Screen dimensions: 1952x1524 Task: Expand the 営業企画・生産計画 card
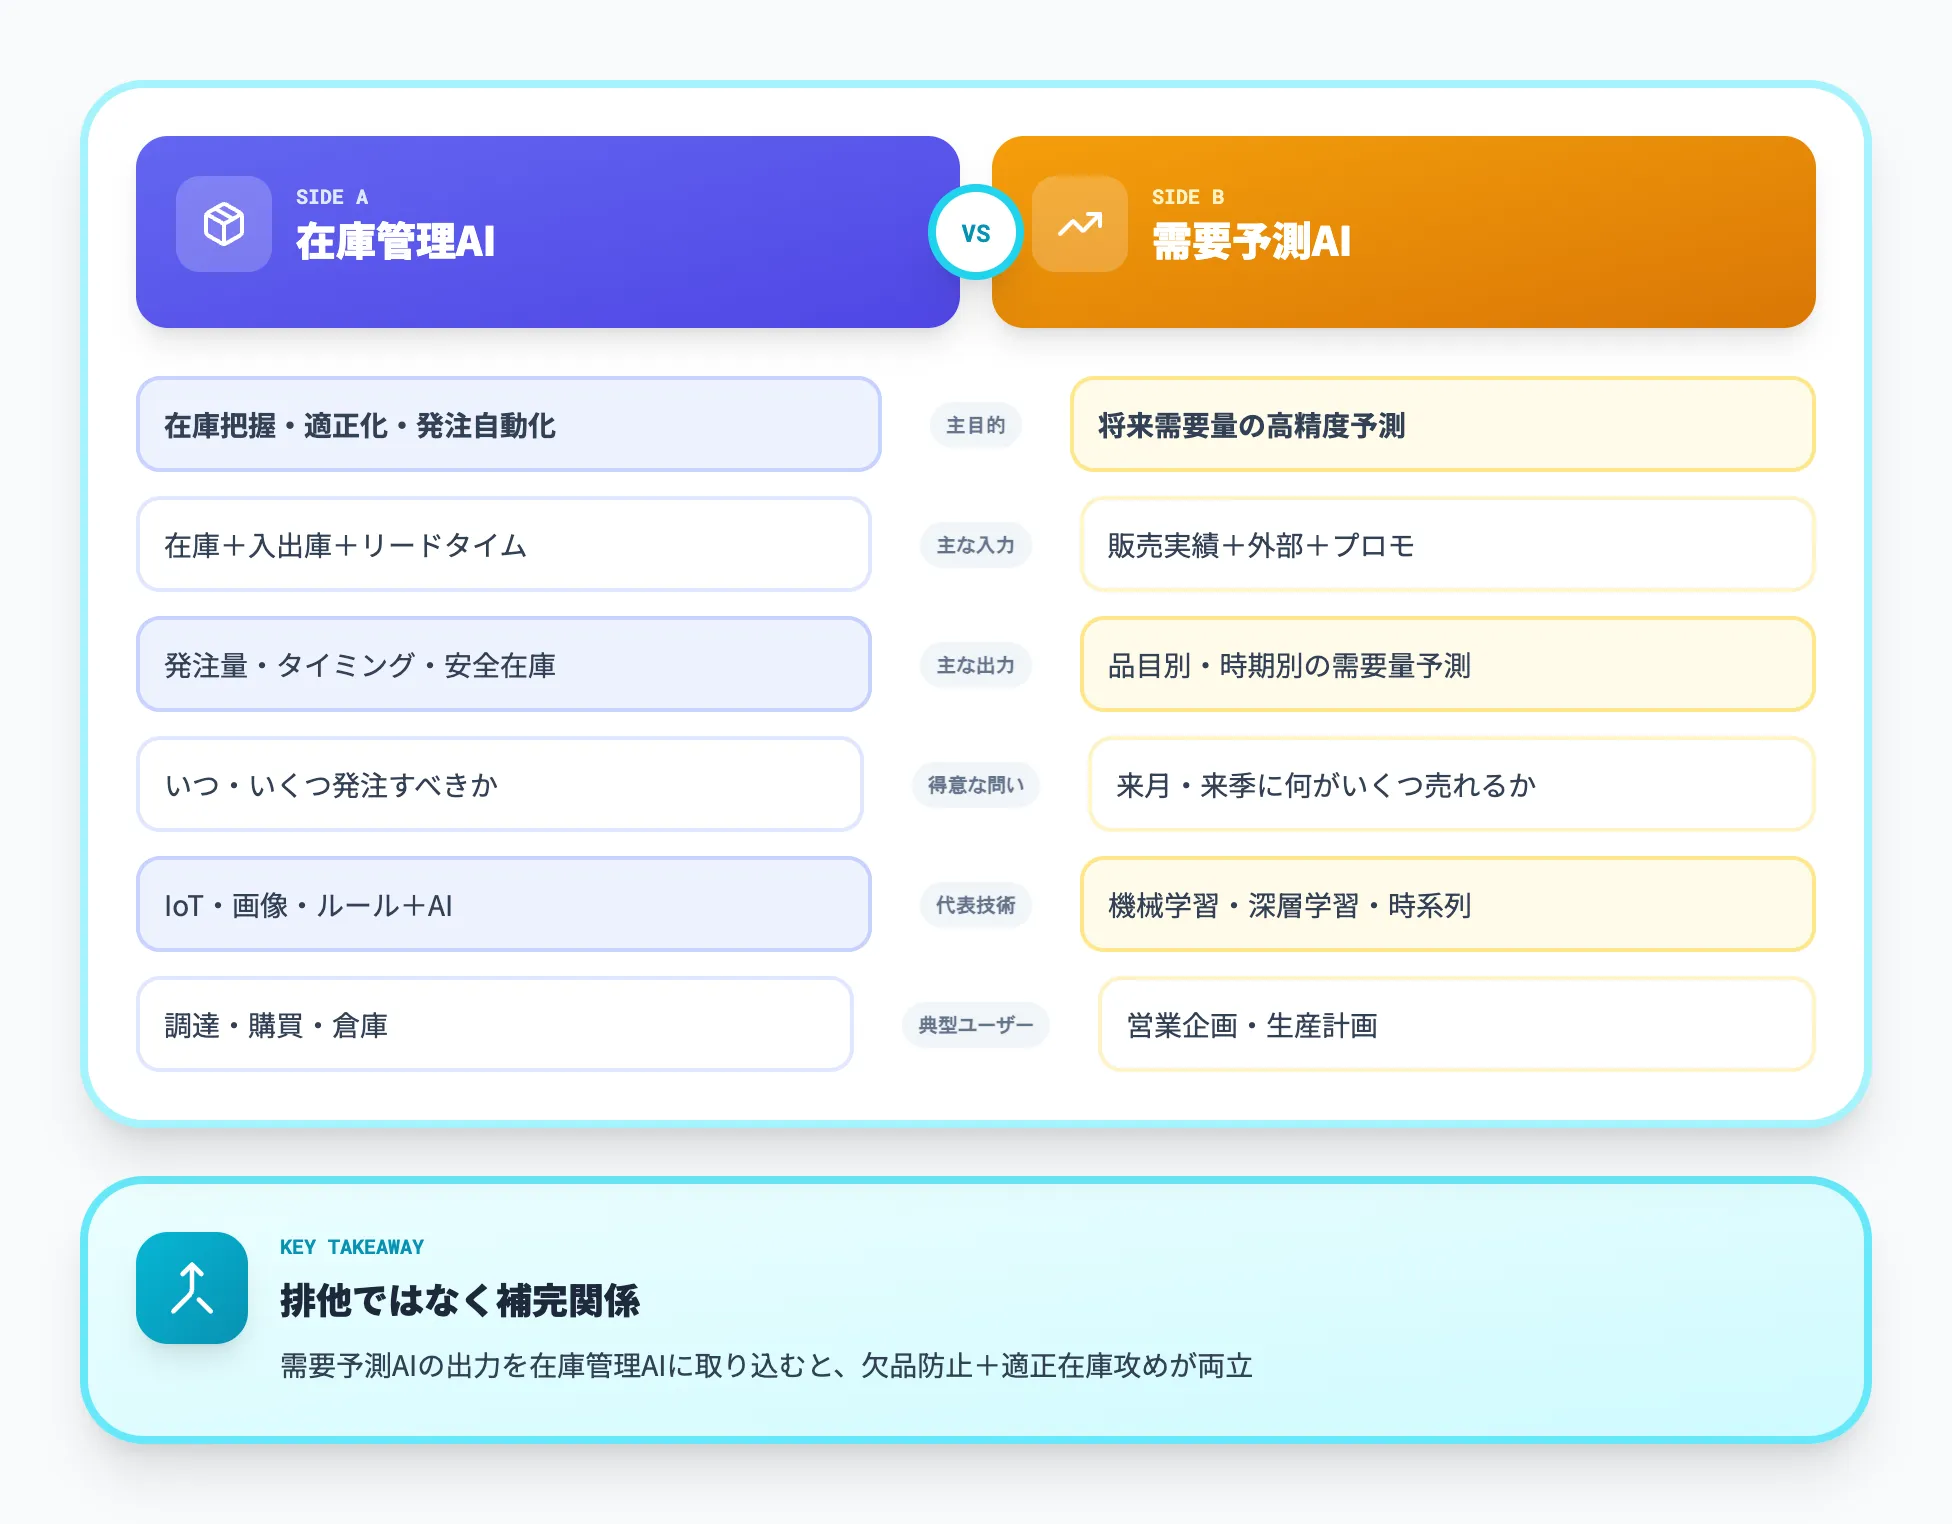point(1454,1025)
